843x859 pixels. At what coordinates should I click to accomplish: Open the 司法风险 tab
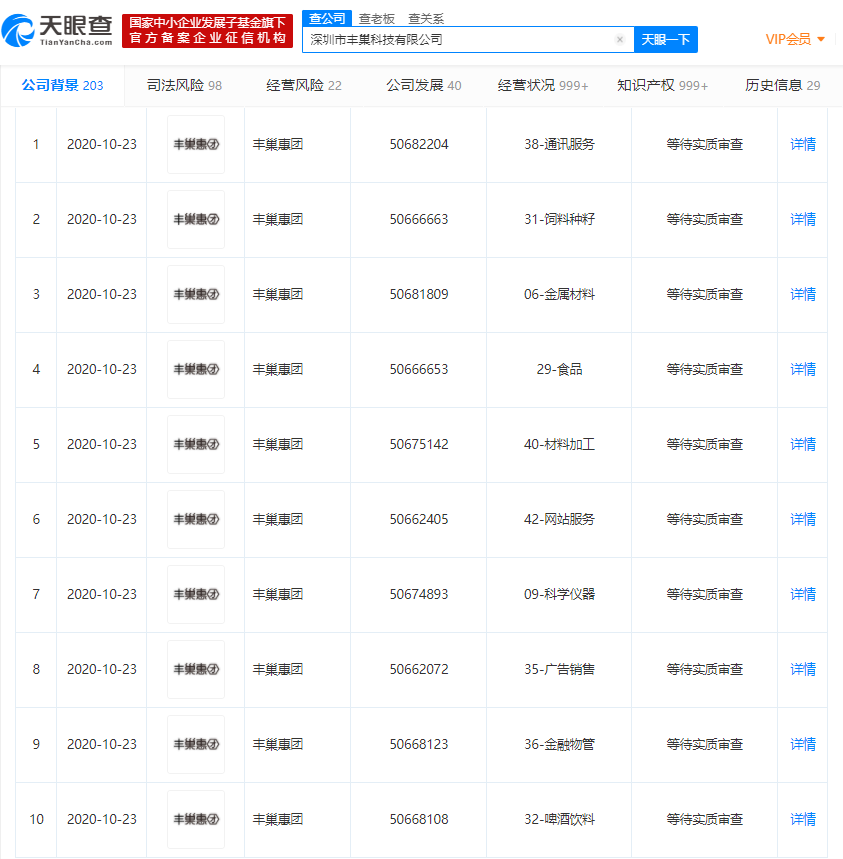click(x=184, y=85)
